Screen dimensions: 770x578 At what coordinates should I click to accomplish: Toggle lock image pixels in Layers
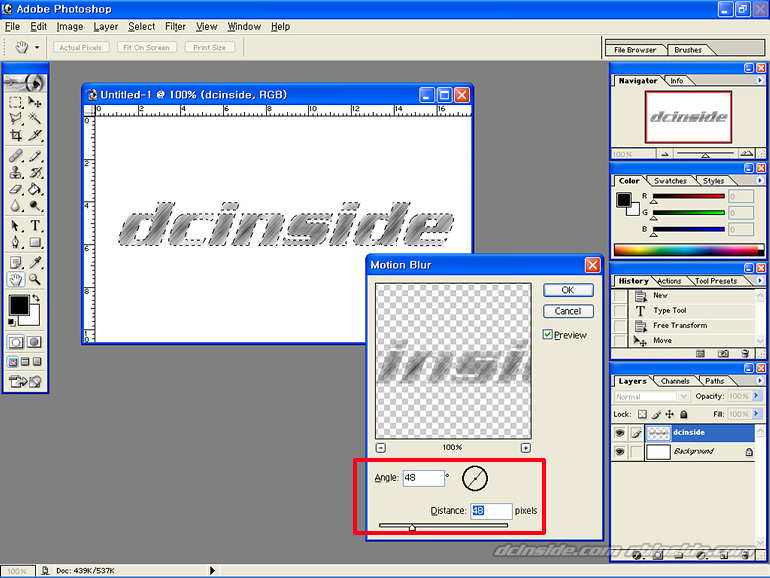656,414
